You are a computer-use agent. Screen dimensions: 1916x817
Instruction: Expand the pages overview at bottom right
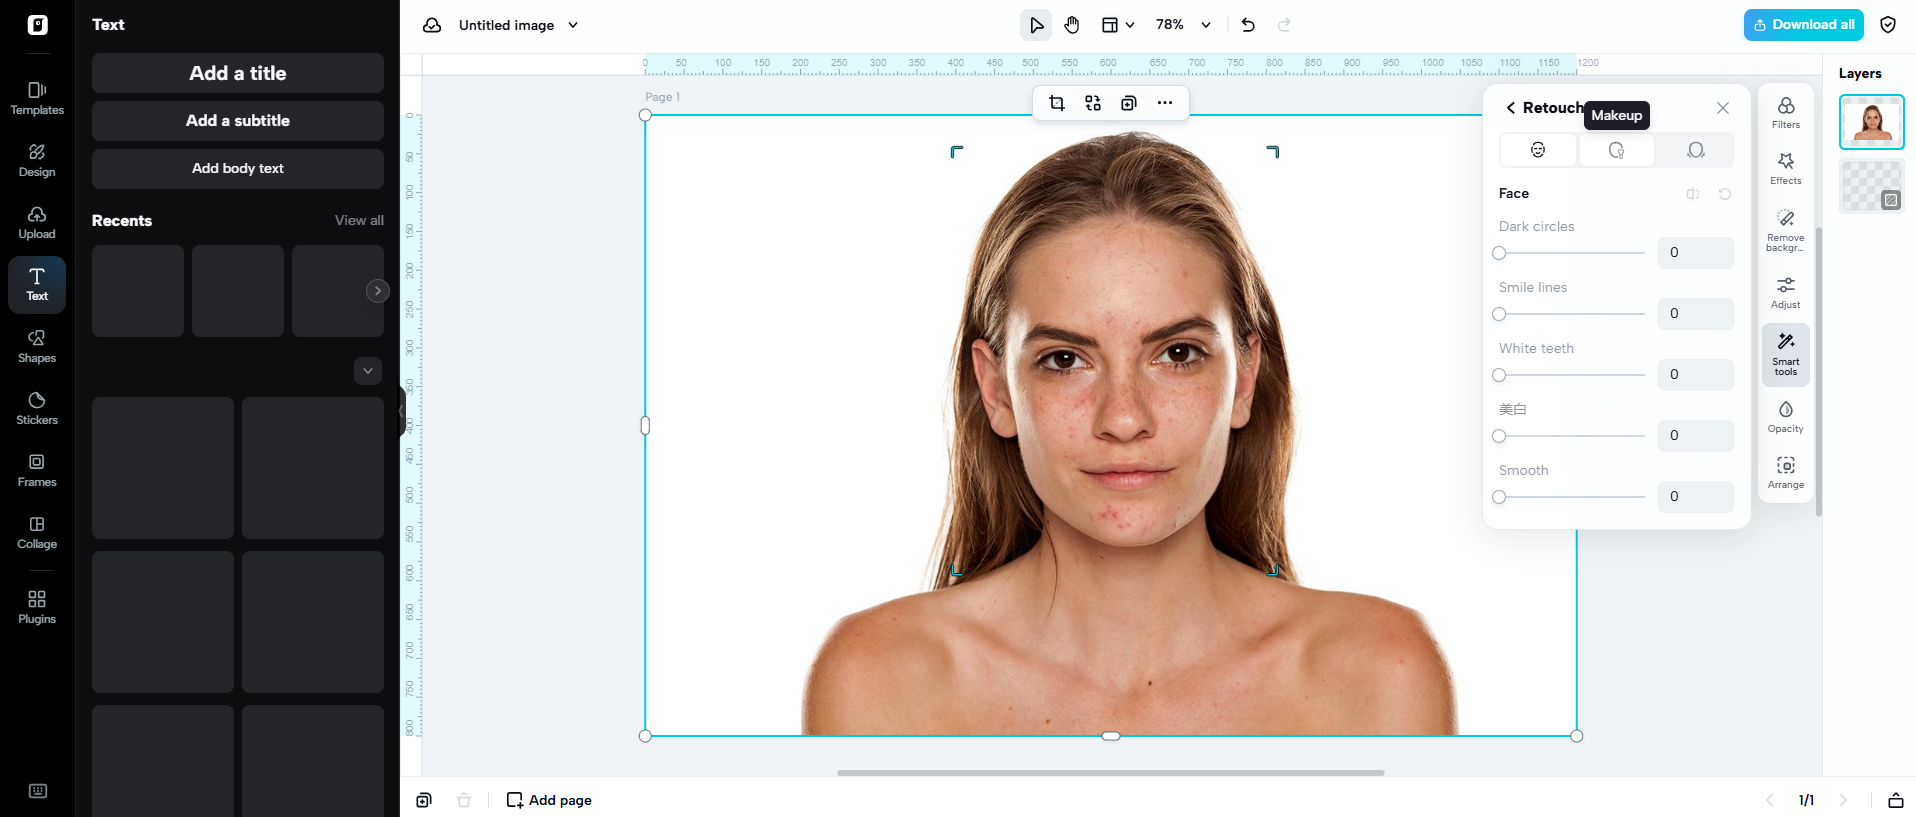[1896, 800]
